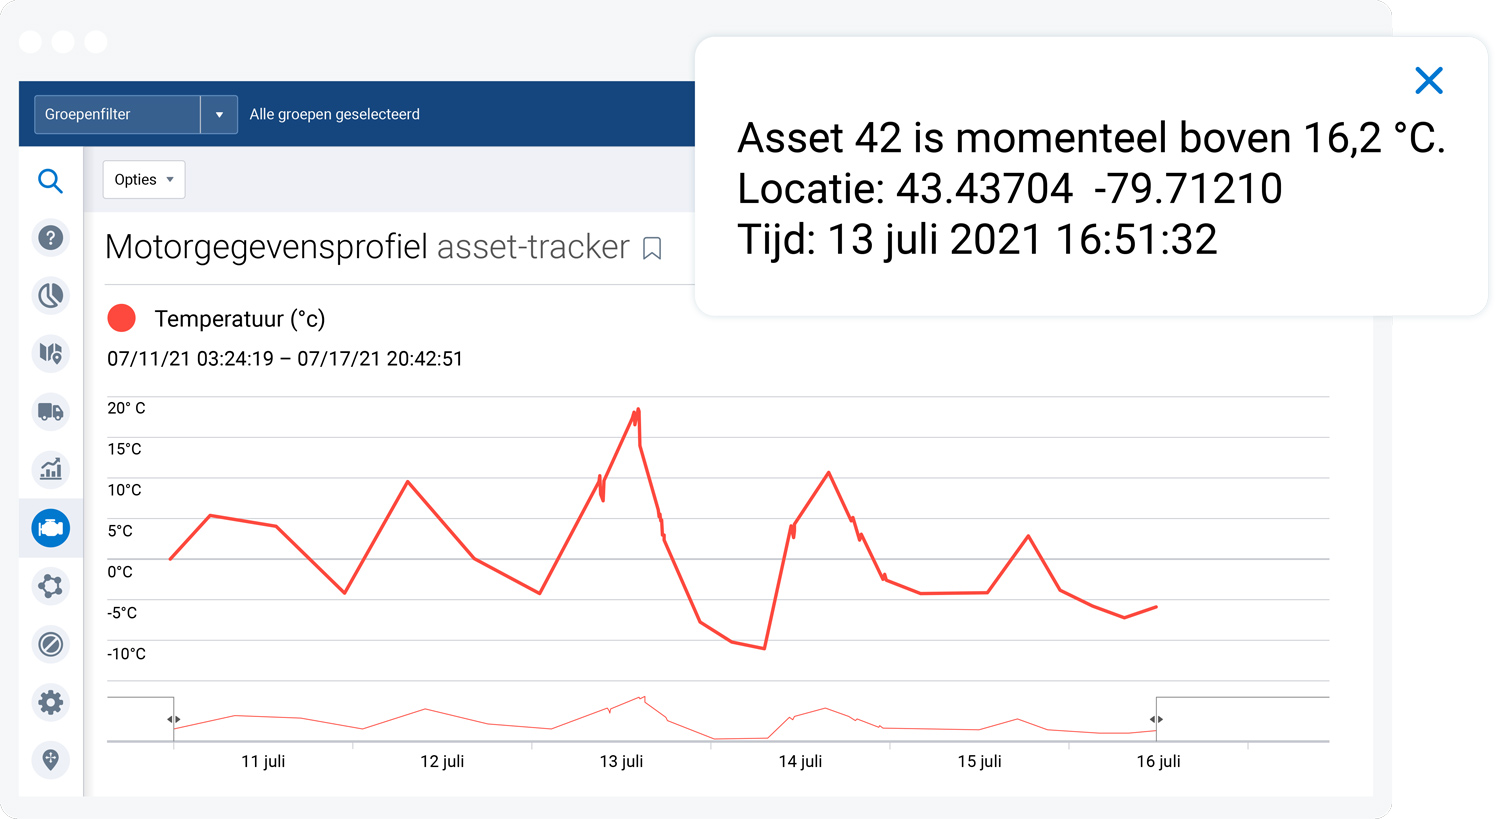Screen dimensions: 1496x819
Task: Click the 'Motorgegevensprofiel asset-tracker' heading
Action: 367,247
